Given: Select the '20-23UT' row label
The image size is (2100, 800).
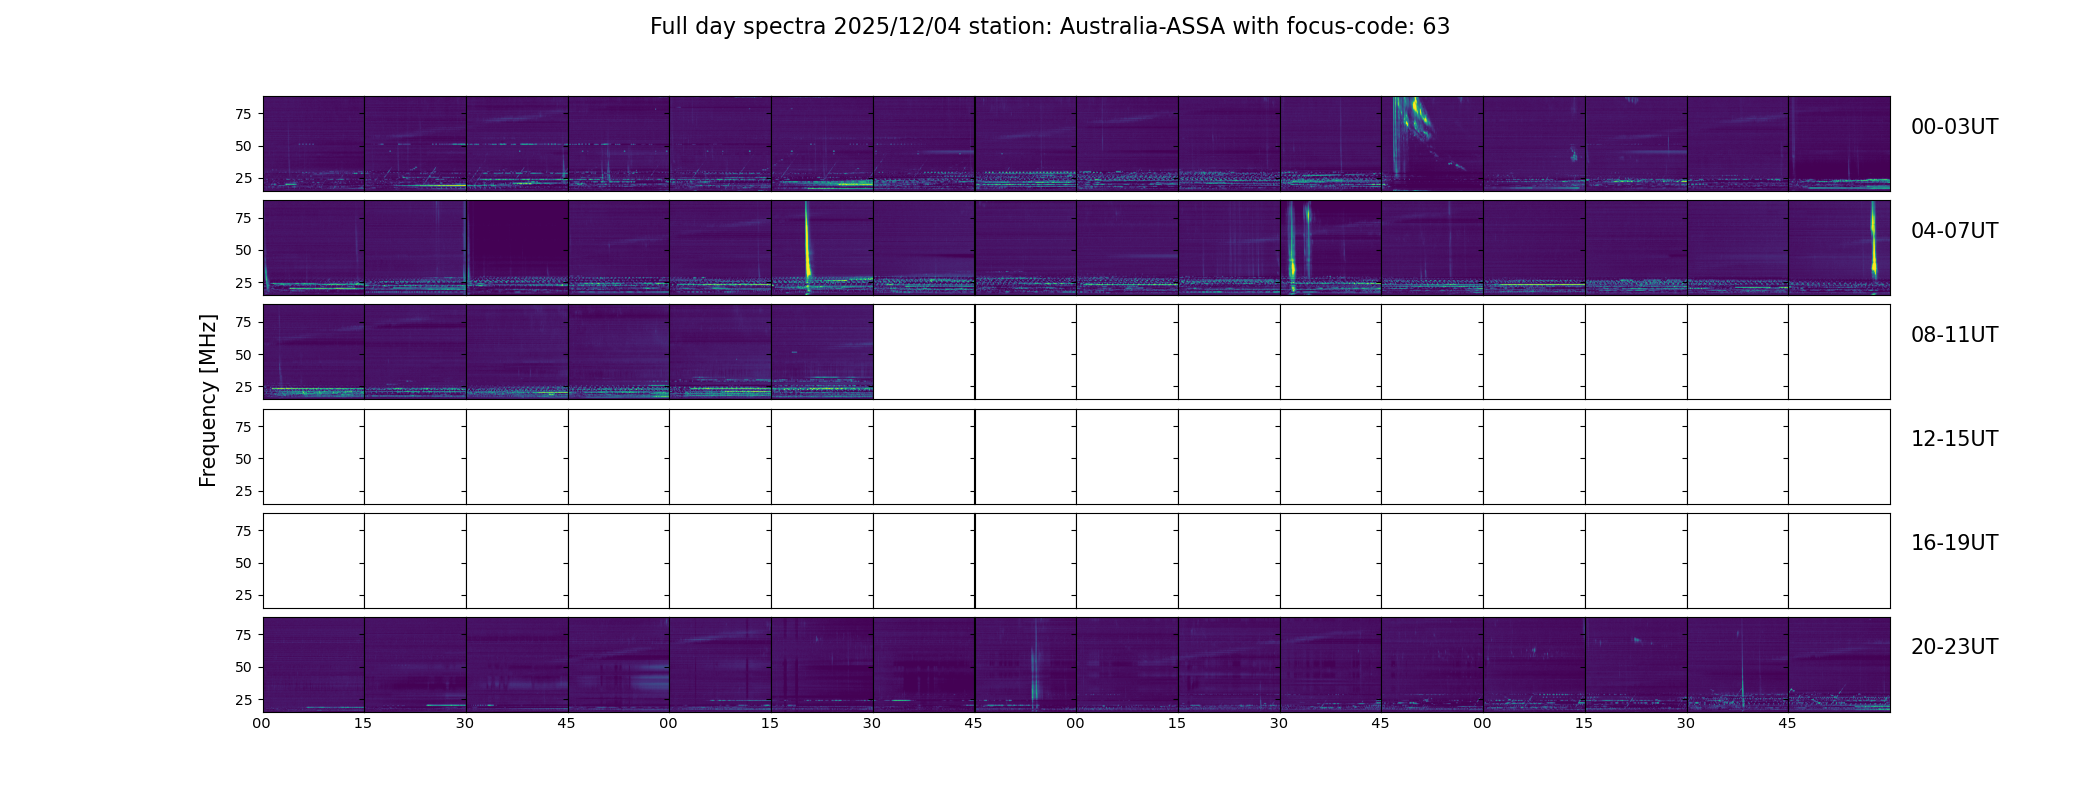Looking at the screenshot, I should [1954, 647].
